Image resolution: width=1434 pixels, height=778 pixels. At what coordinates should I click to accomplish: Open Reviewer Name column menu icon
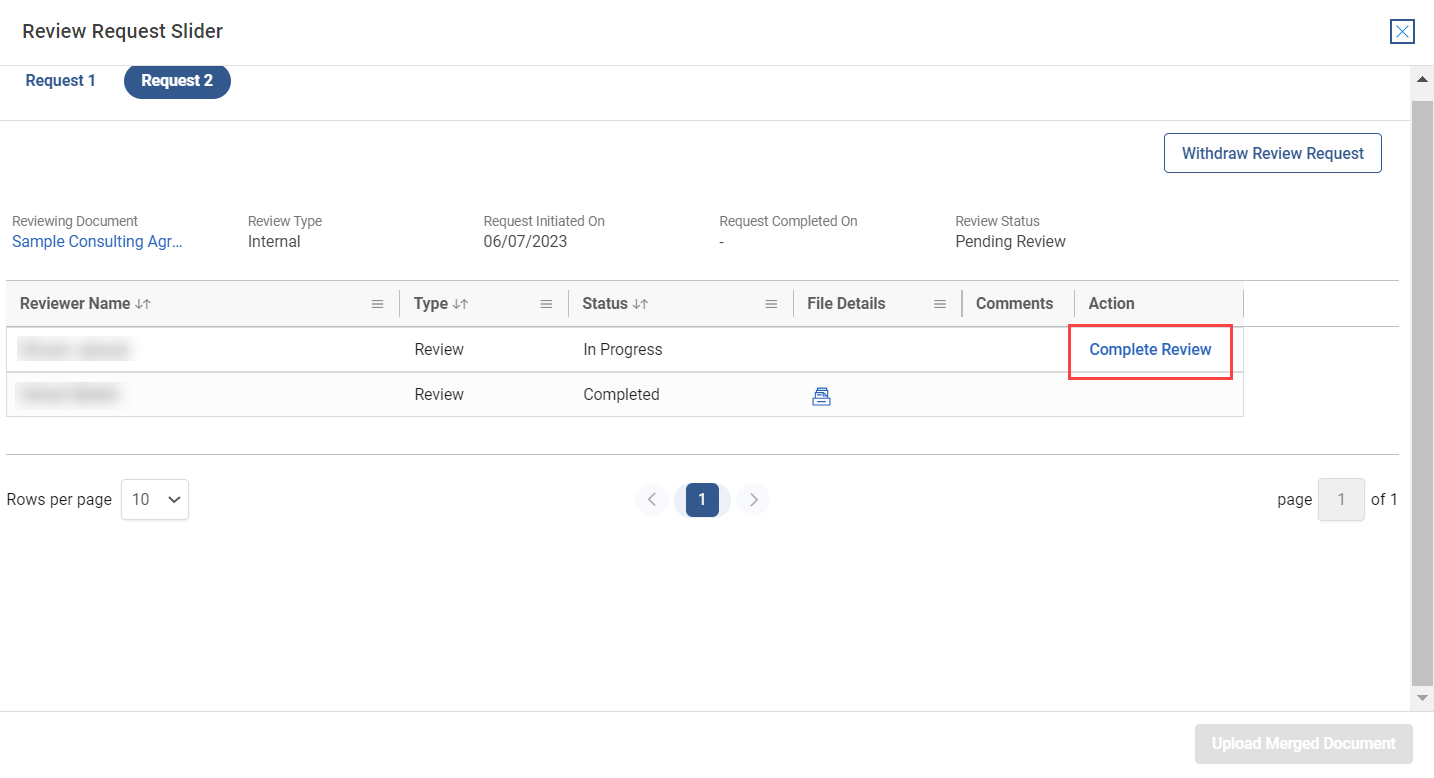click(377, 304)
